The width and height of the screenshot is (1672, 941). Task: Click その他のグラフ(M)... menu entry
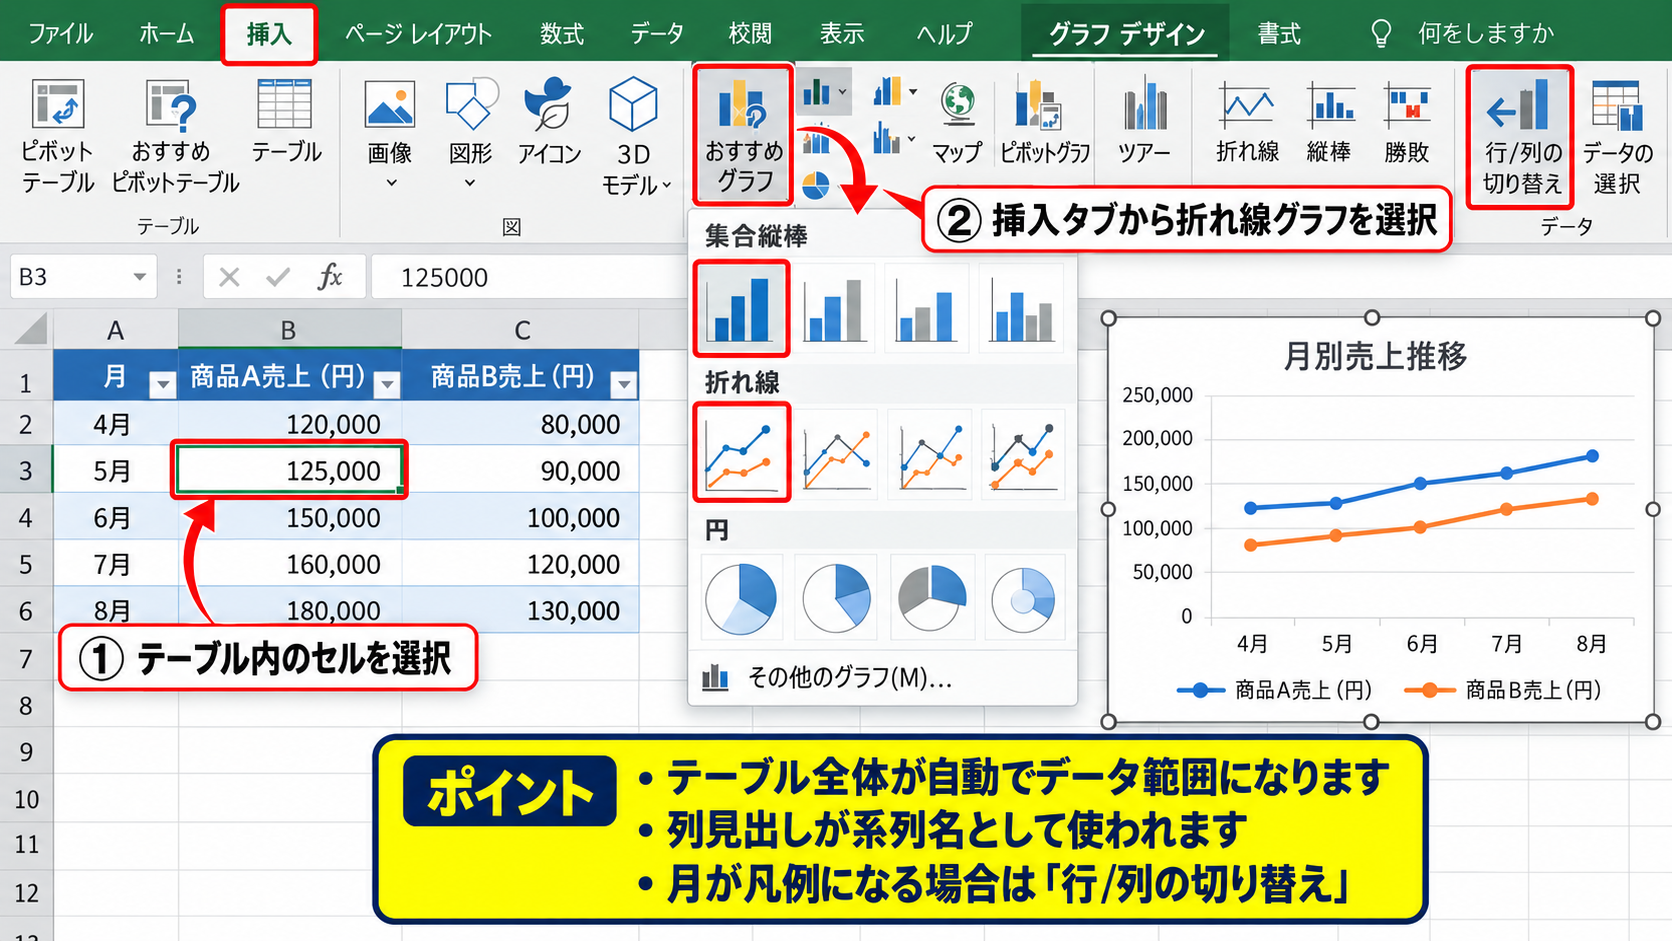pyautogui.click(x=883, y=678)
